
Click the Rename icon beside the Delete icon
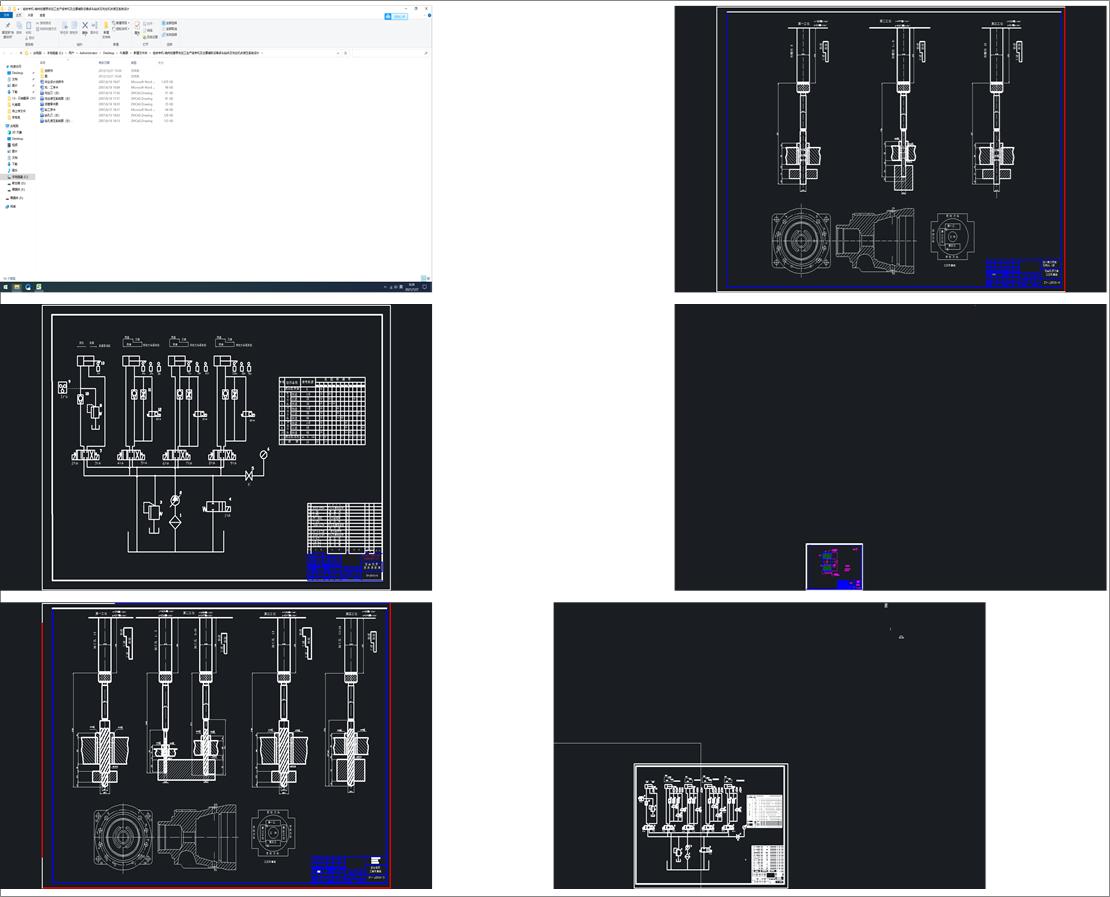point(94,25)
